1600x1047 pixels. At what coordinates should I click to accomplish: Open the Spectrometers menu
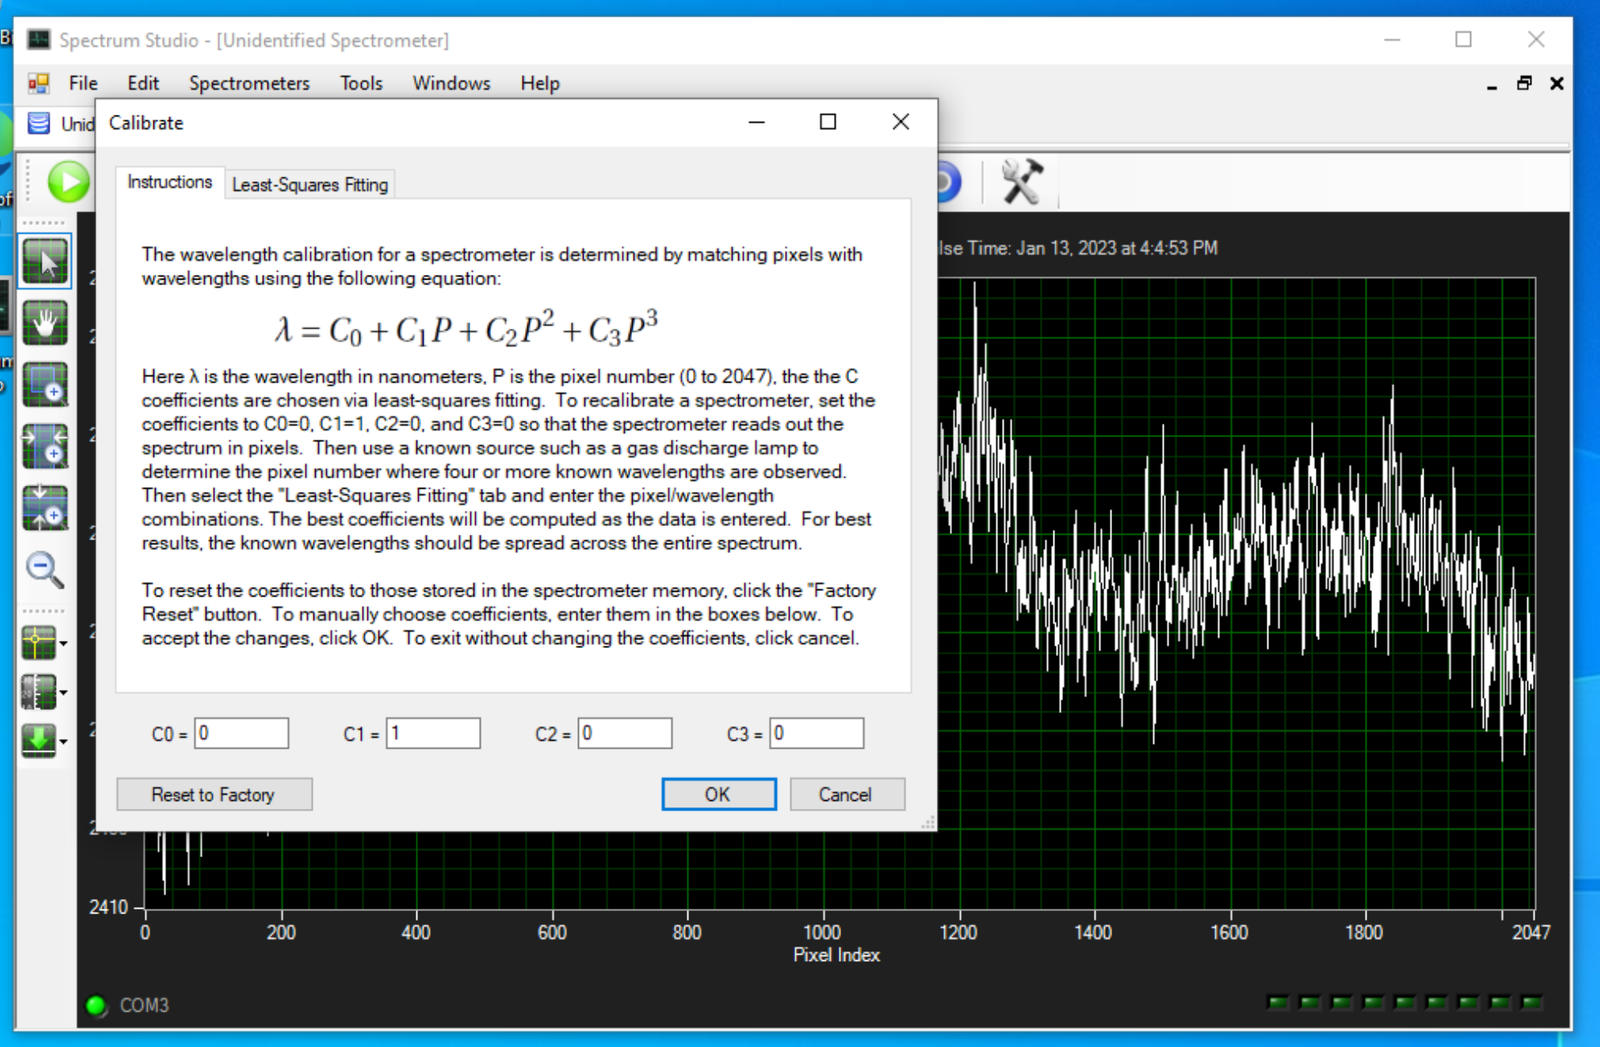point(249,83)
